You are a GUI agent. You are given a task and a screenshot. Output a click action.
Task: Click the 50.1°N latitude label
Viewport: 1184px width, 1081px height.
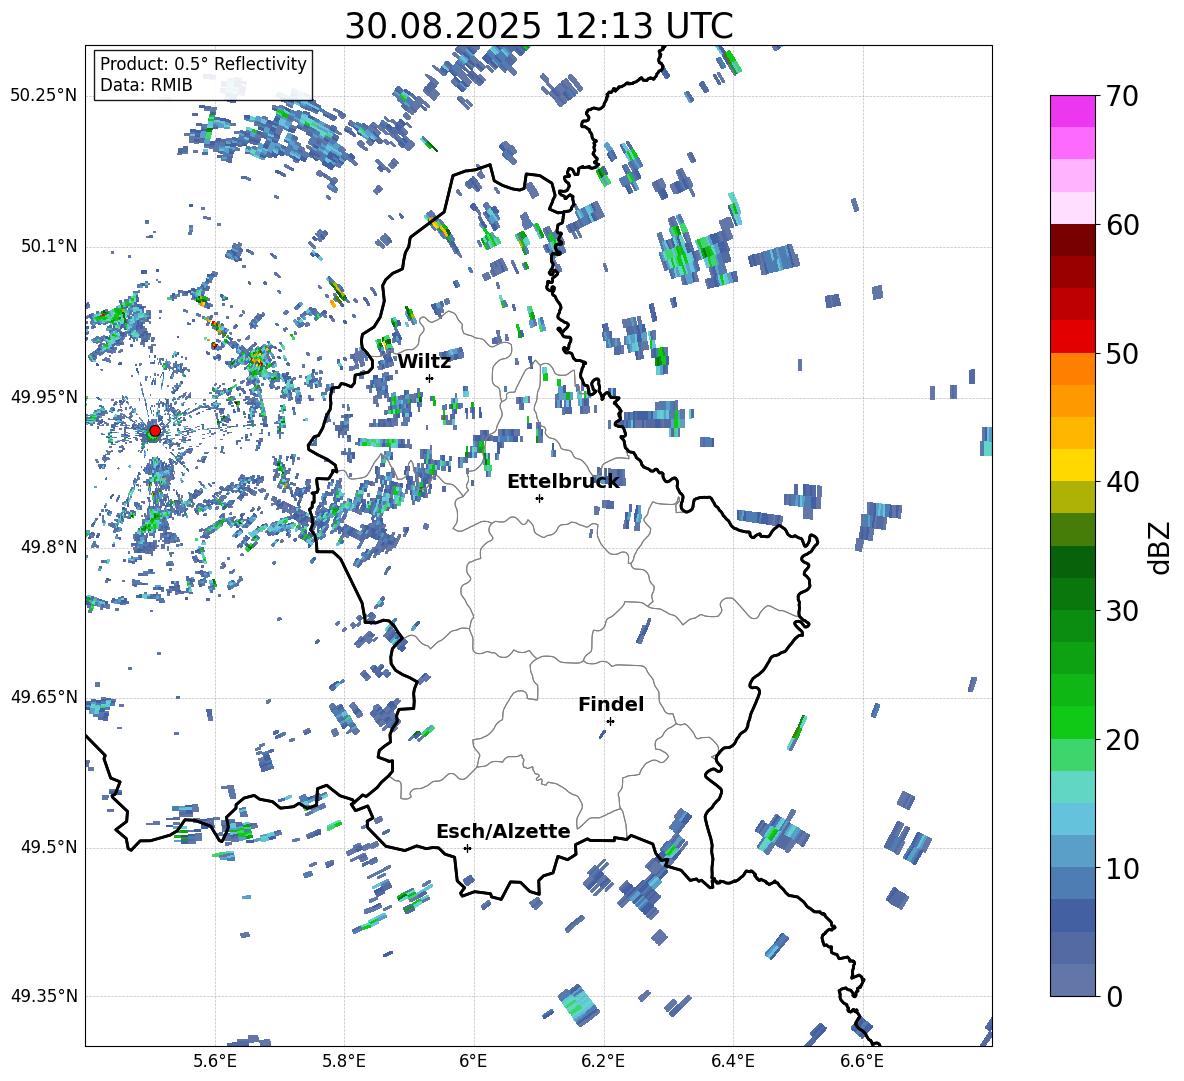click(x=49, y=246)
